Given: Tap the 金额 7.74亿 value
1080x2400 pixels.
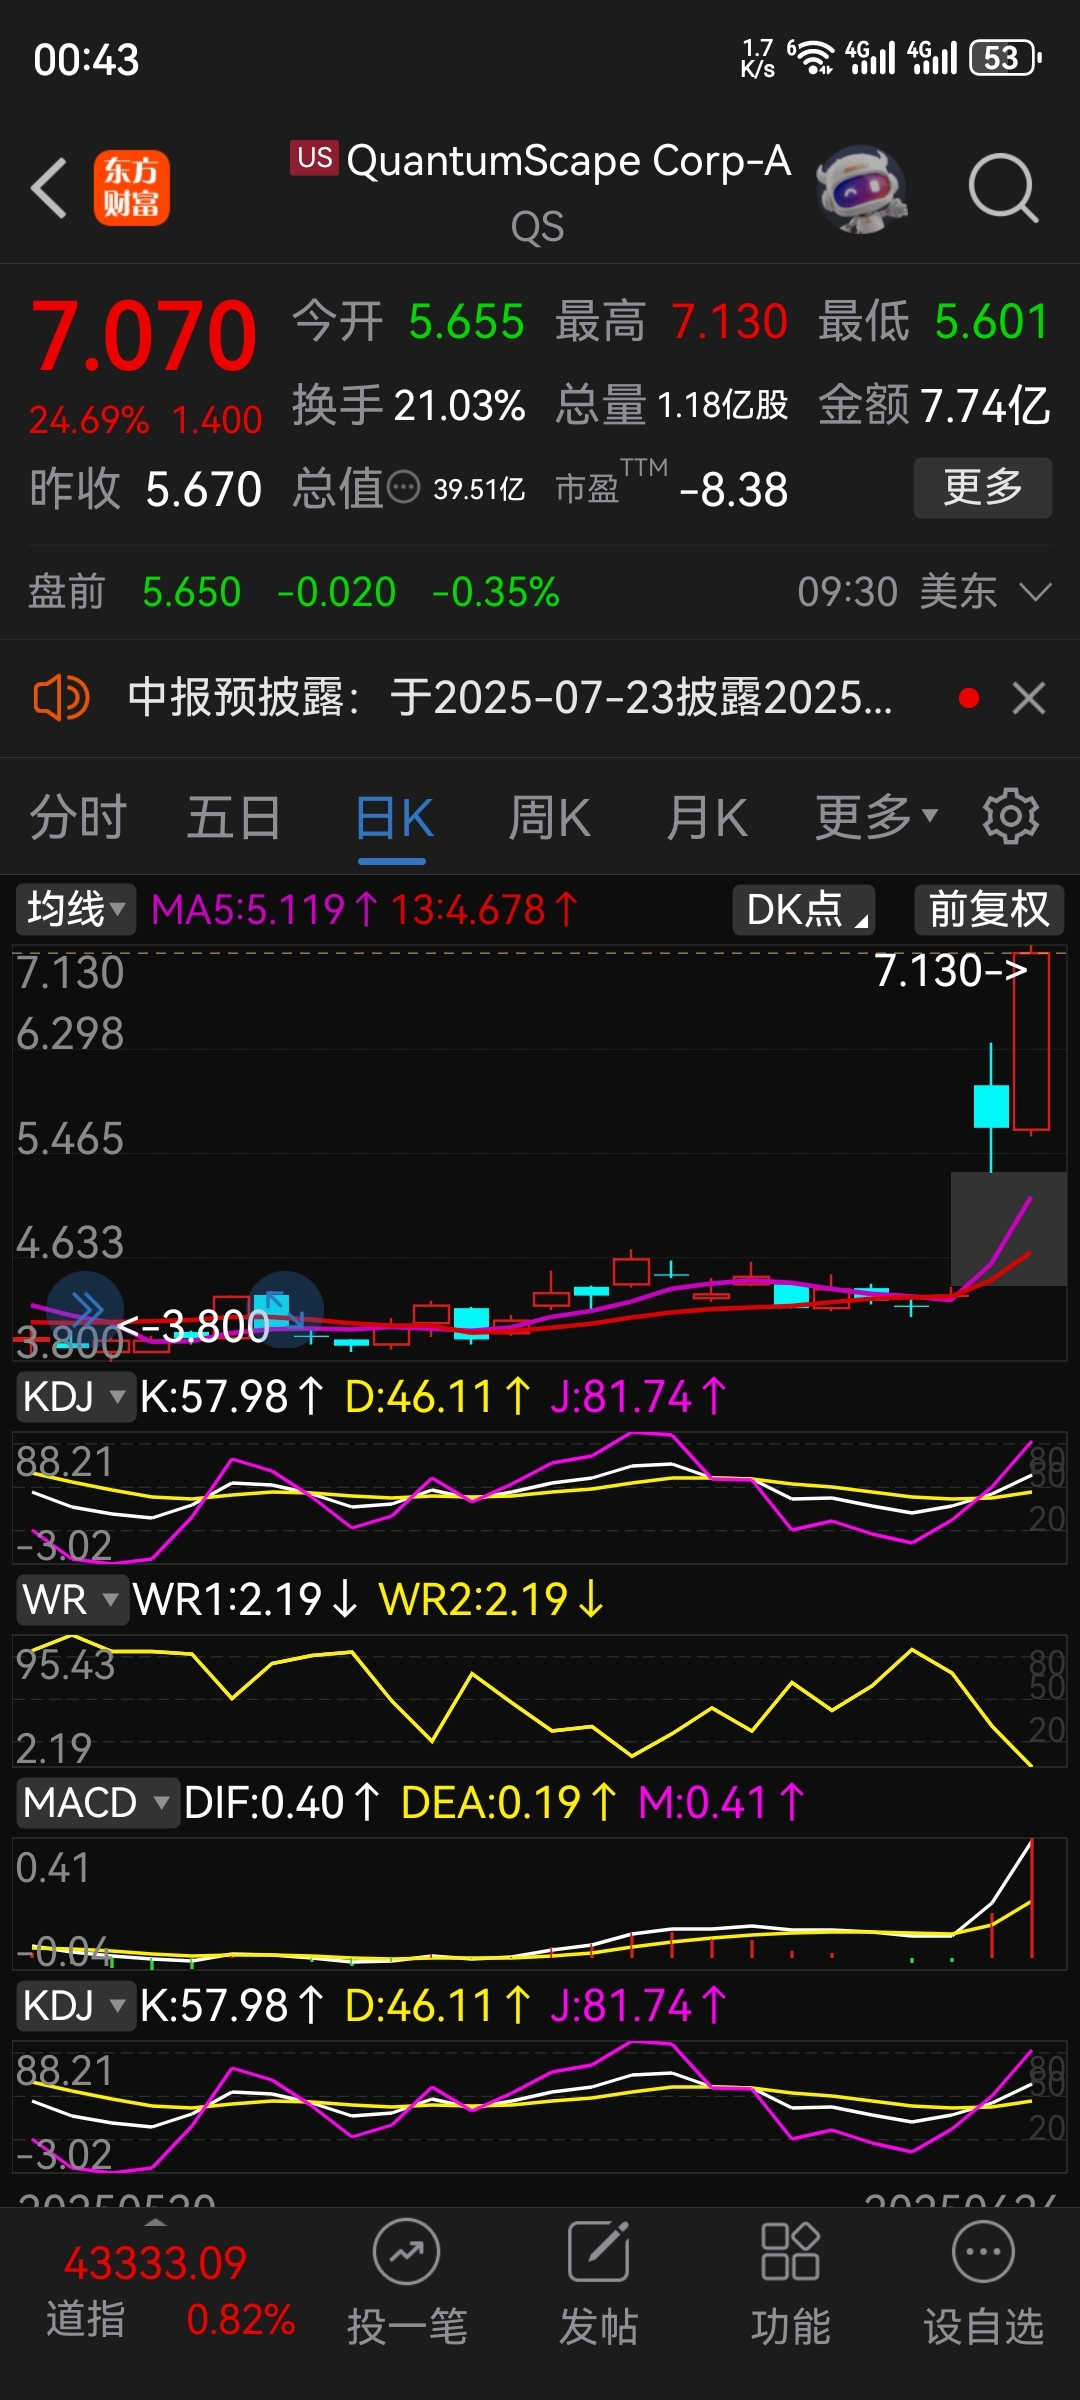Looking at the screenshot, I should coord(985,405).
